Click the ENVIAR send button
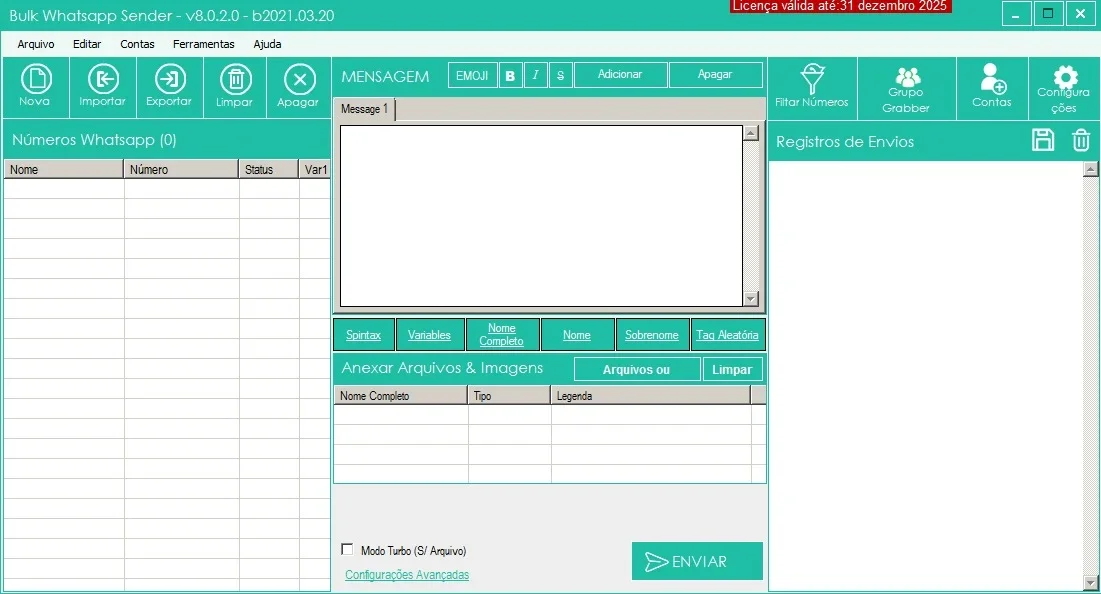 coord(697,561)
